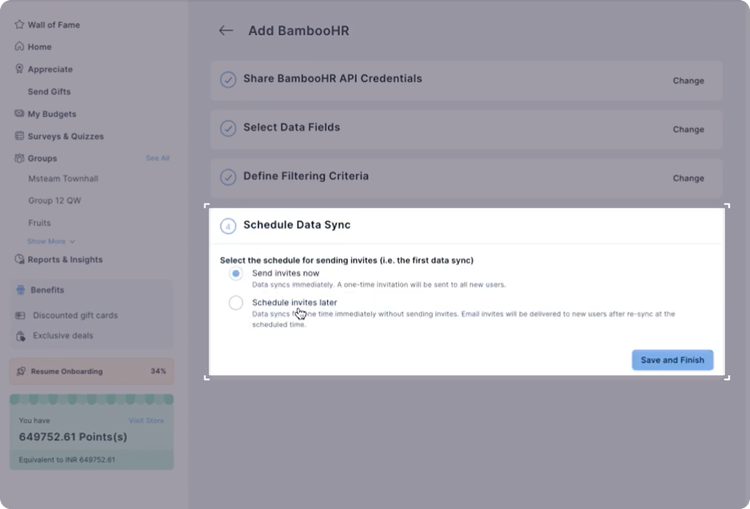Click the checkmark icon for Define Filtering Criteria
This screenshot has width=750, height=509.
tap(228, 177)
